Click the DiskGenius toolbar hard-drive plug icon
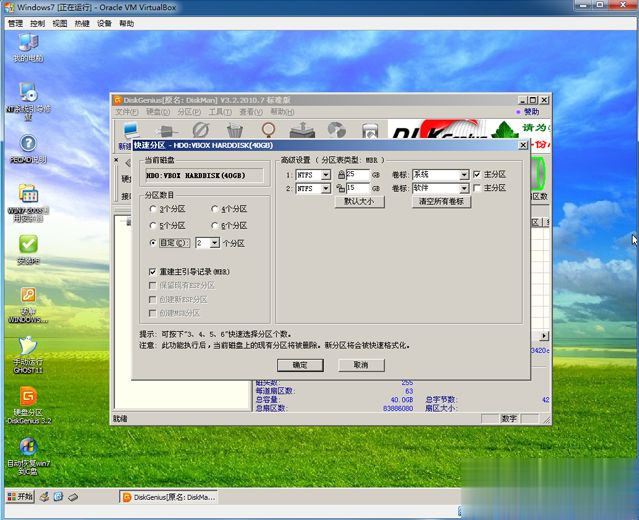 166,131
